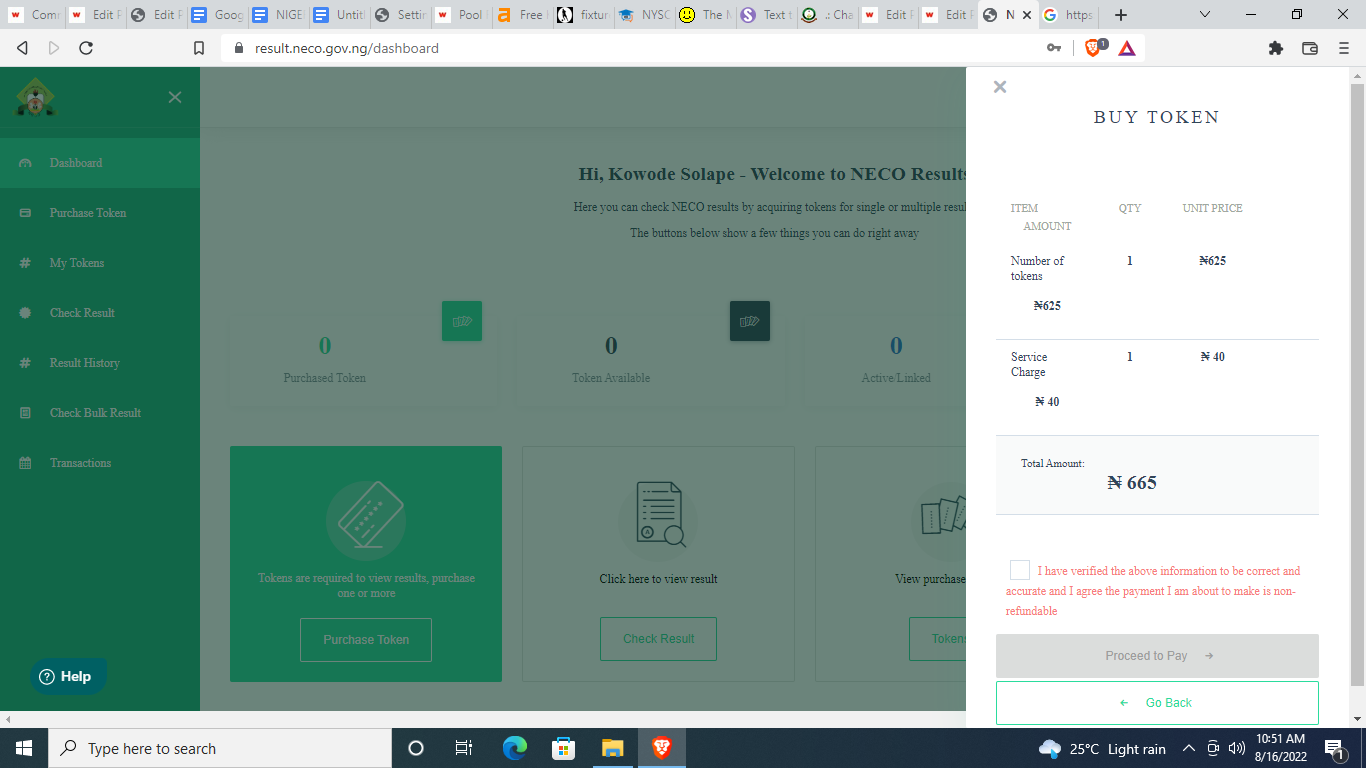Click the Dashboard gauge icon in sidebar

coord(25,163)
